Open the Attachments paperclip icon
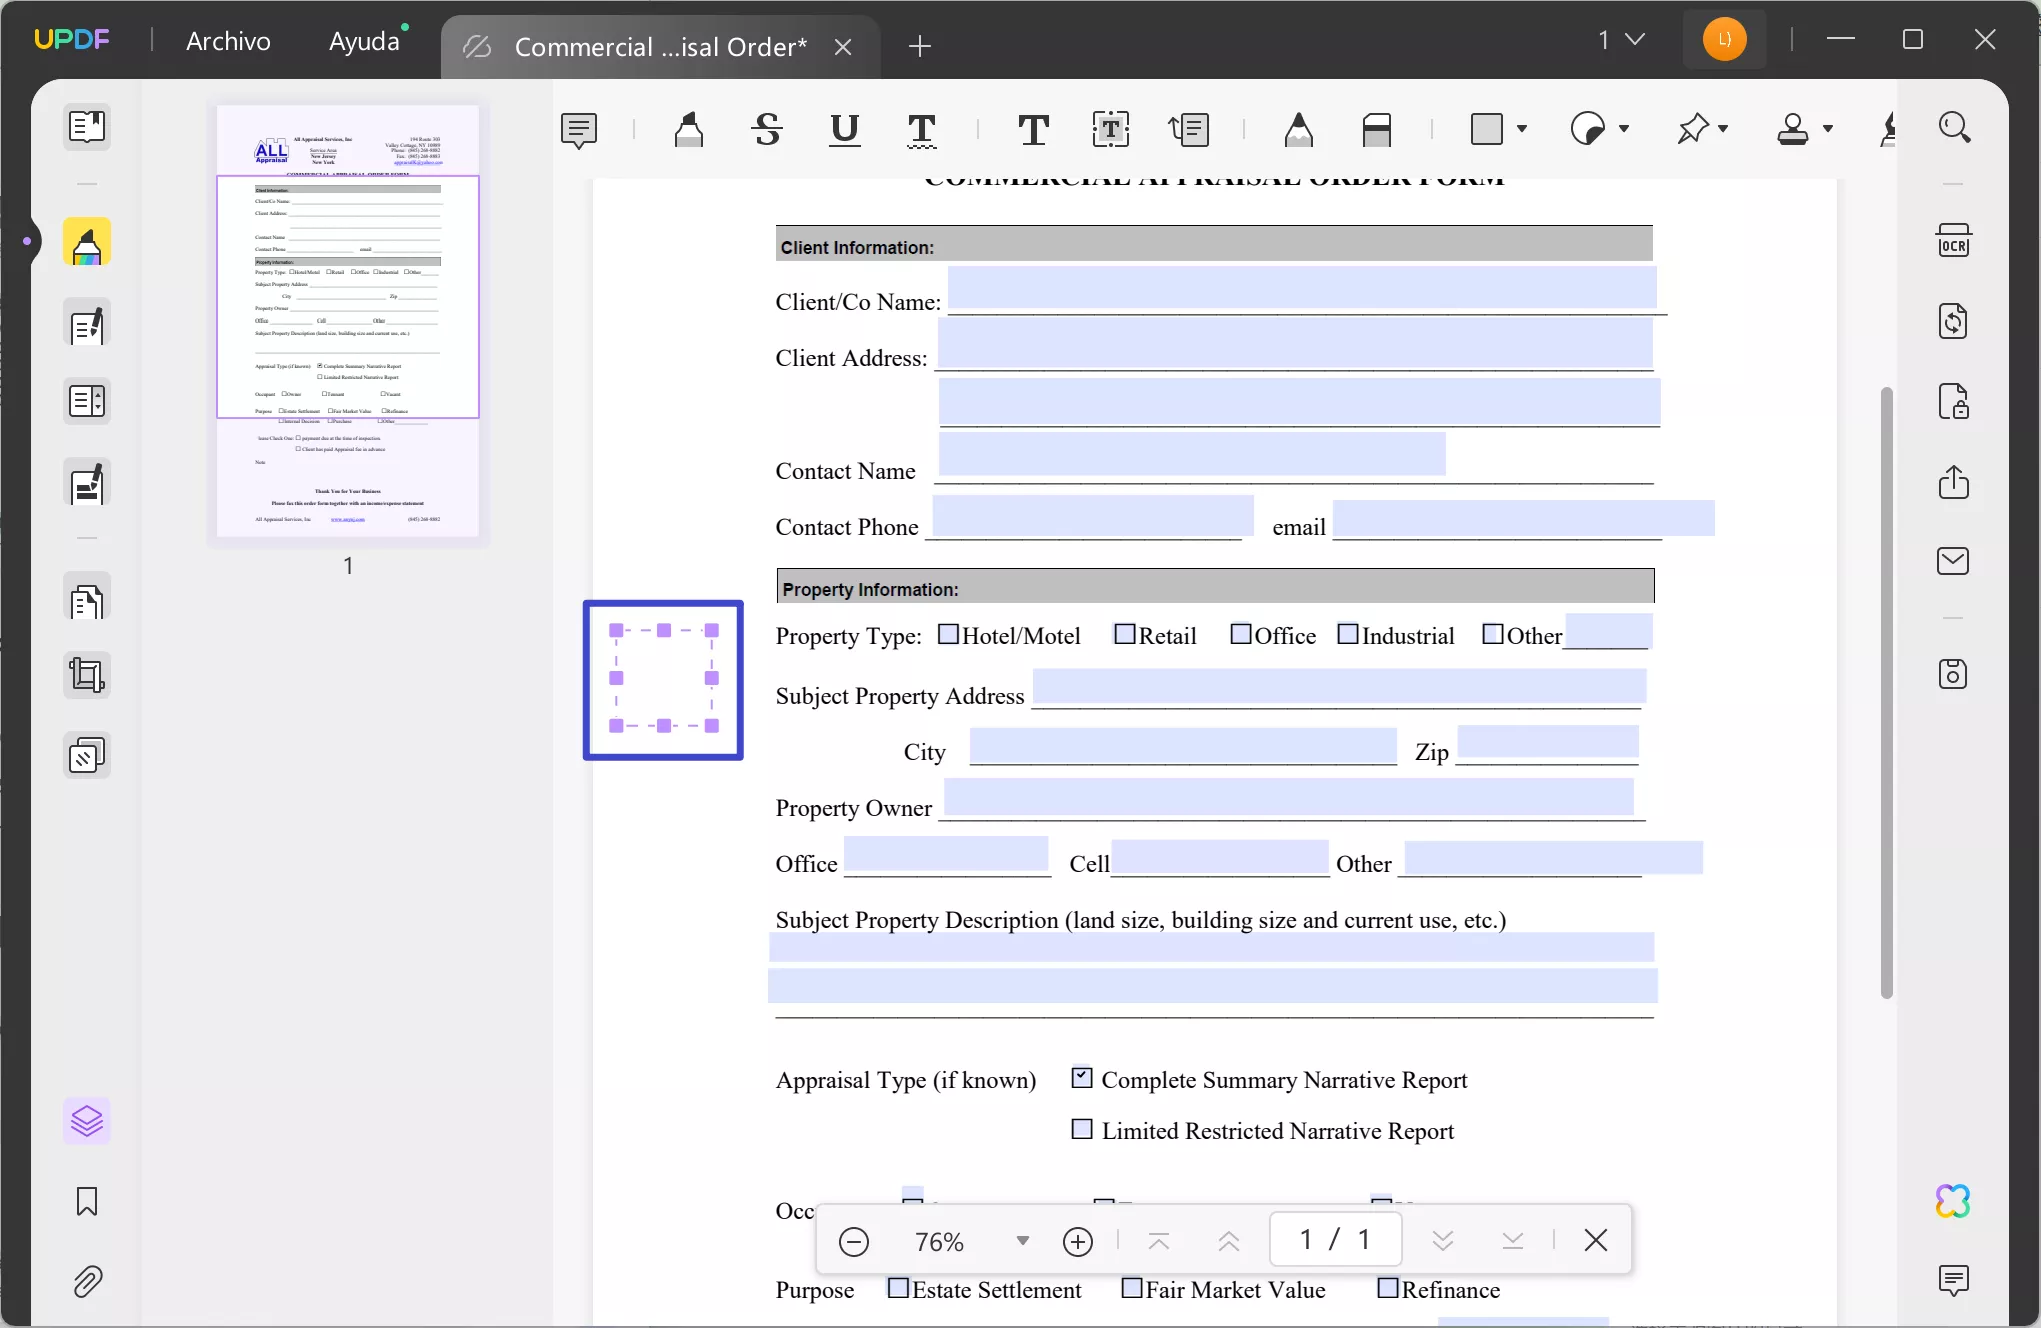Screen dimensions: 2041x1328 point(87,1281)
